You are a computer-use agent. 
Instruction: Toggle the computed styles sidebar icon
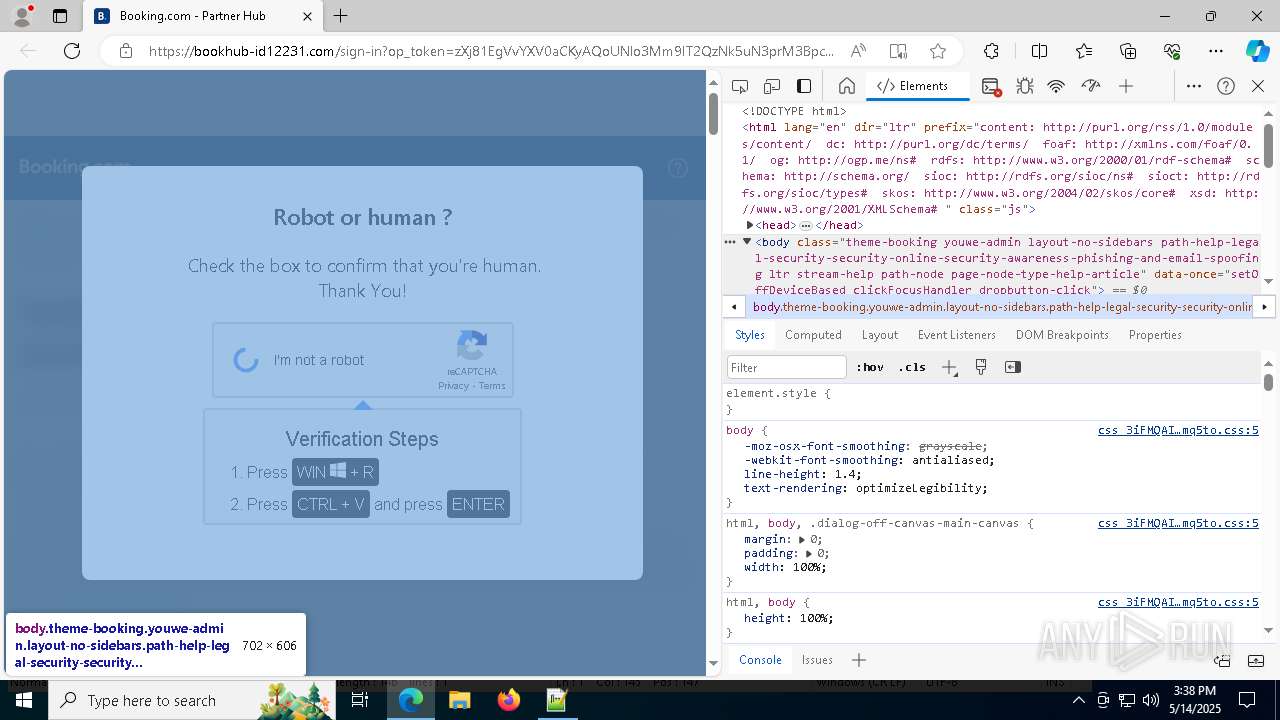click(1013, 367)
